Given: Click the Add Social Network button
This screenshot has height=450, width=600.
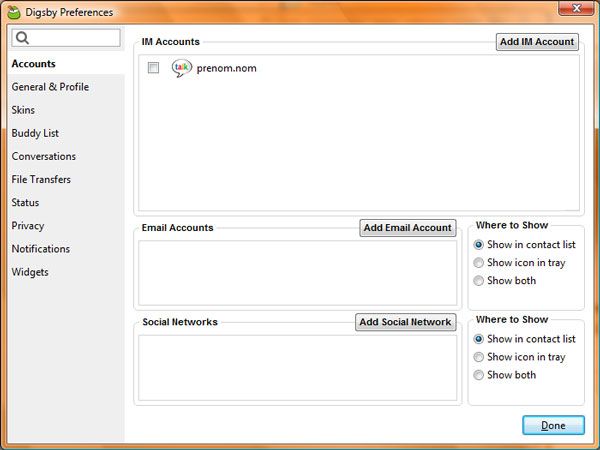Looking at the screenshot, I should tap(406, 322).
